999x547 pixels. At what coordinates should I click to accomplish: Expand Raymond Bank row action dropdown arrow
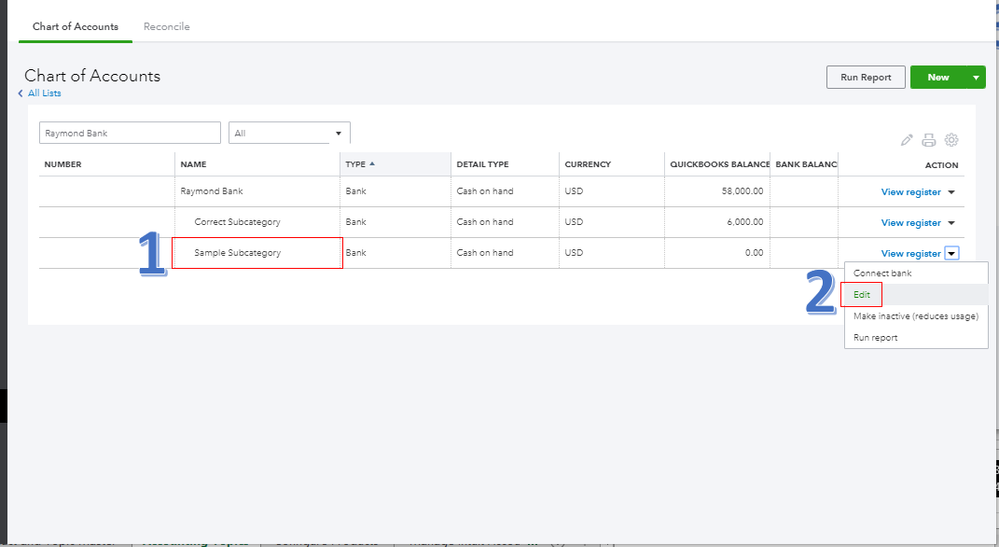[952, 192]
